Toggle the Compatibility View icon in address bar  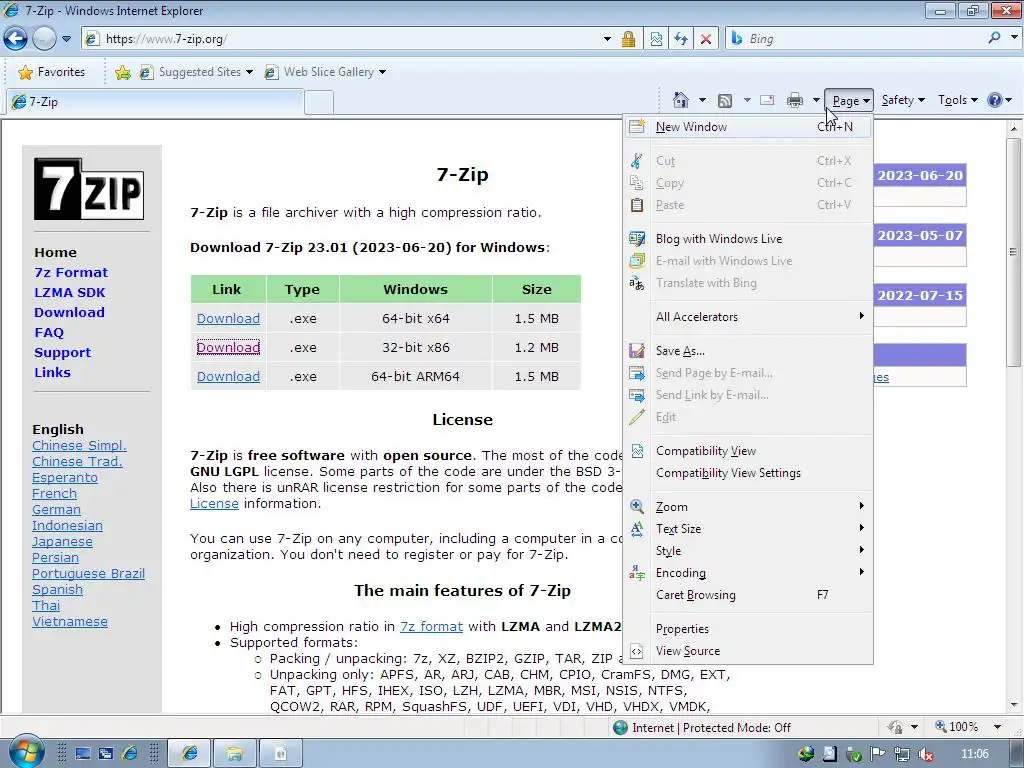point(656,39)
